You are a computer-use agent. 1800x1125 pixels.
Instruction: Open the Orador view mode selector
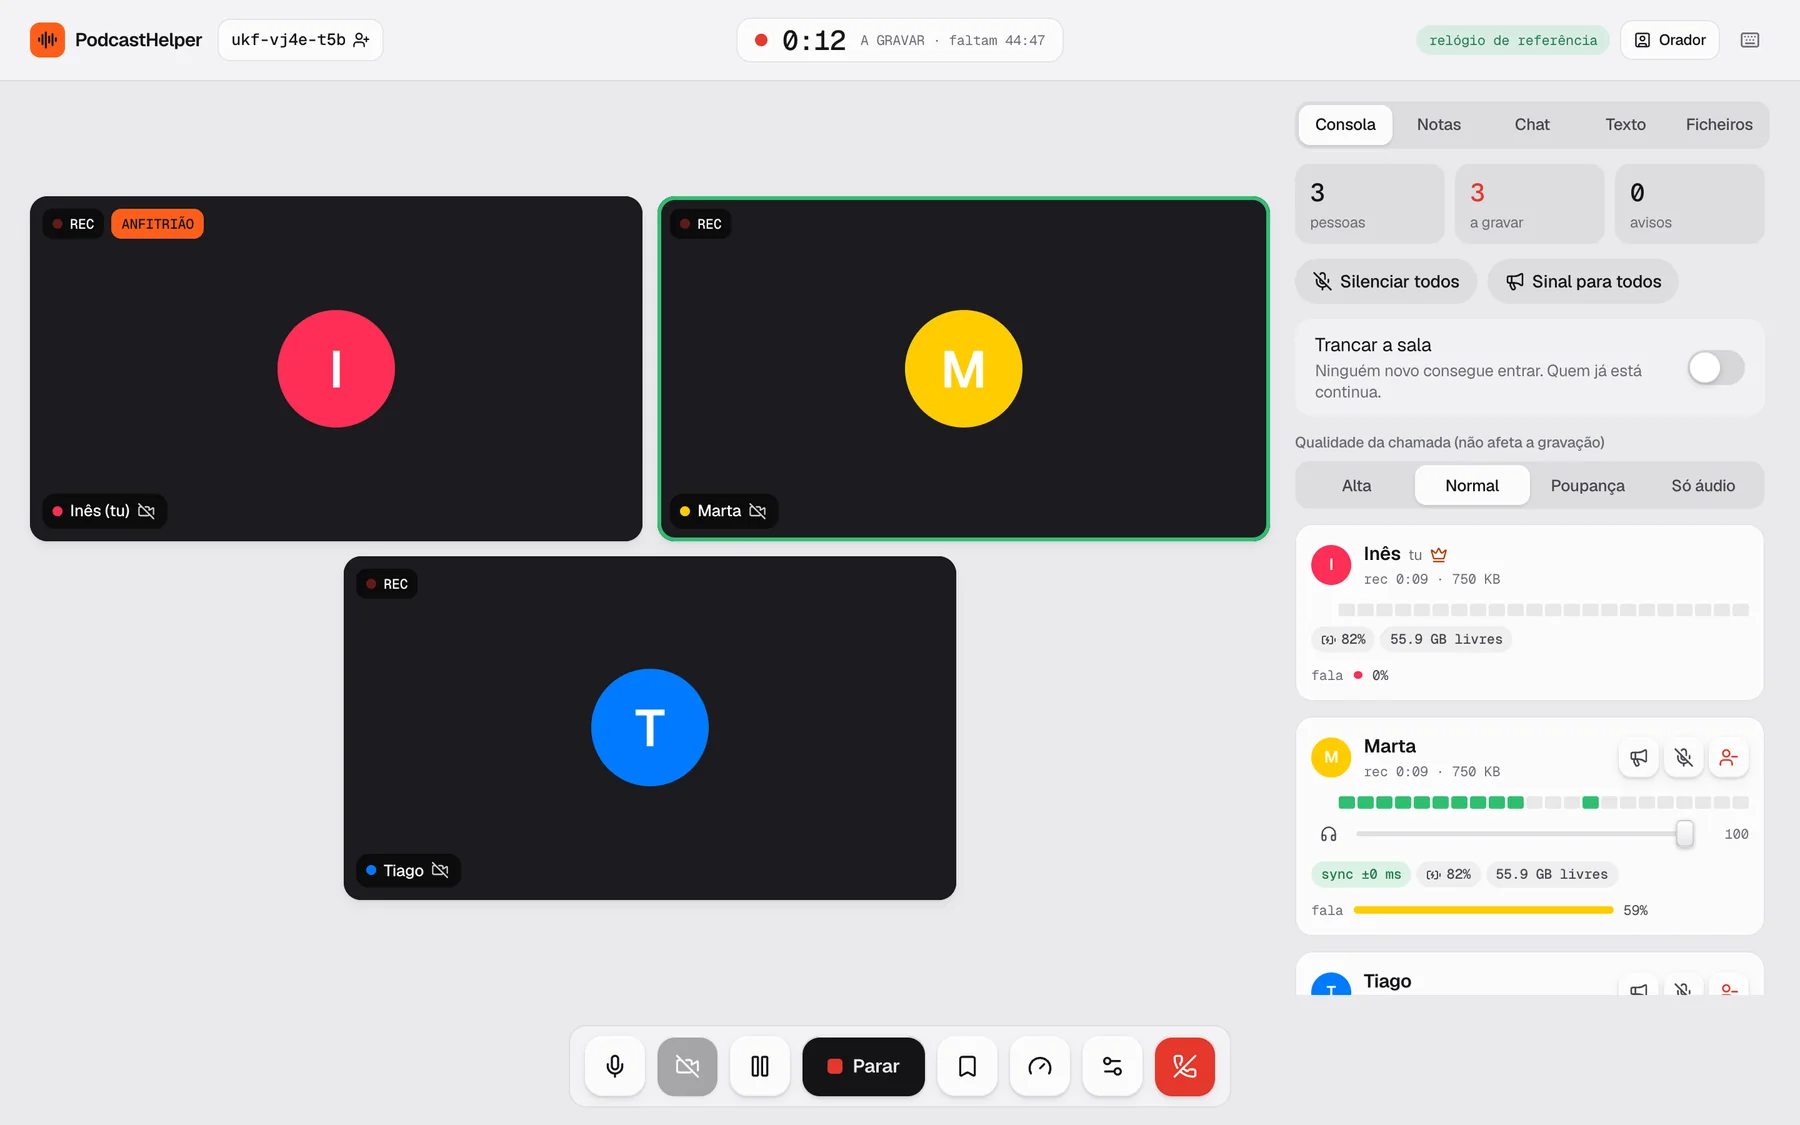1669,40
